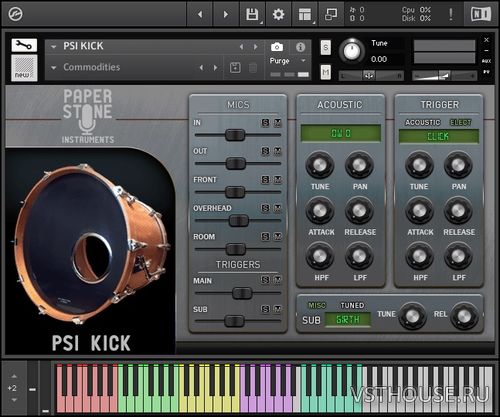This screenshot has width=500, height=417.
Task: Open the TRIGGER CLICK sample display
Action: (439, 136)
